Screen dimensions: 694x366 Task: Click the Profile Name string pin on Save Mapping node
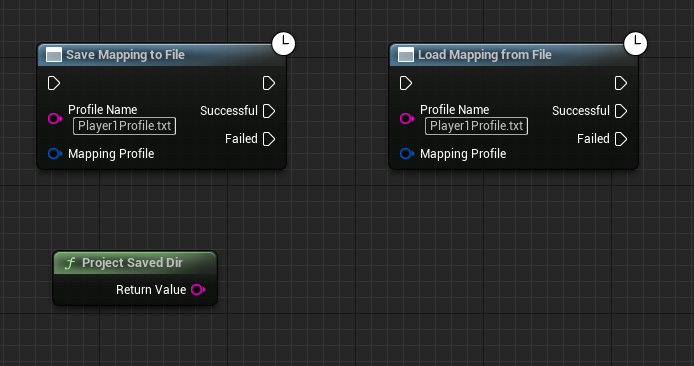[55, 118]
